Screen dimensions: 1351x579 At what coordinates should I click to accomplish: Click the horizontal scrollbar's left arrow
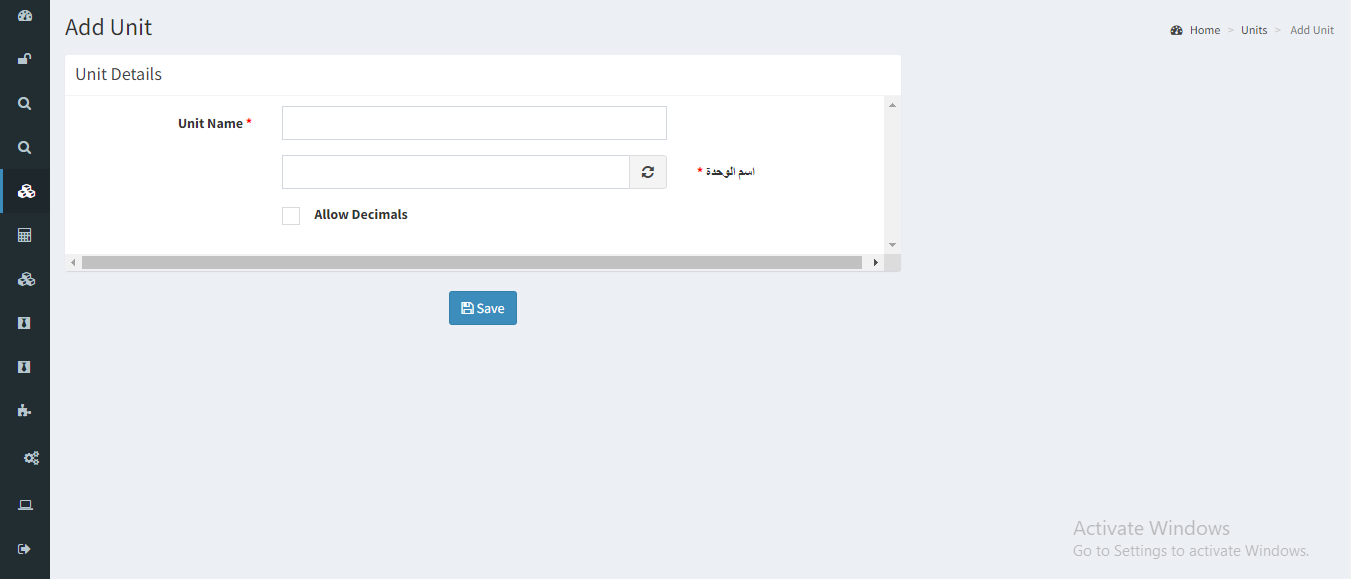click(x=73, y=262)
